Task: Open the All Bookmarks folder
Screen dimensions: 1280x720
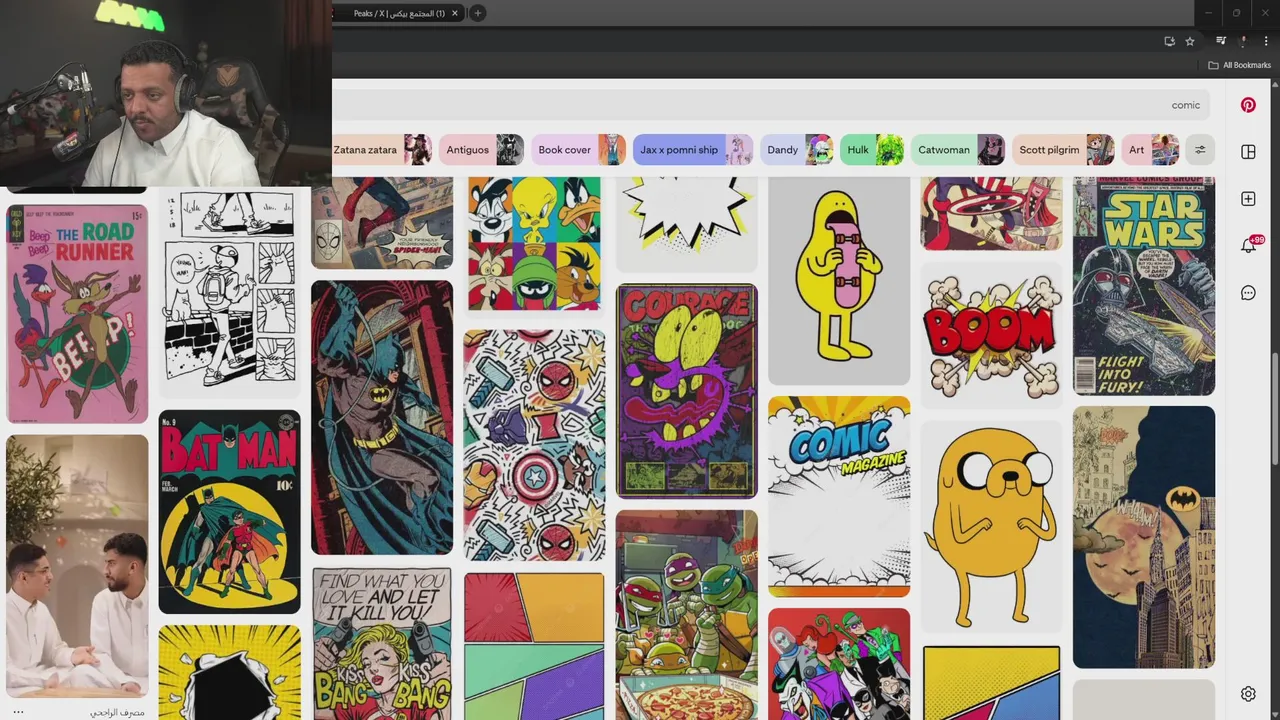Action: [1239, 65]
